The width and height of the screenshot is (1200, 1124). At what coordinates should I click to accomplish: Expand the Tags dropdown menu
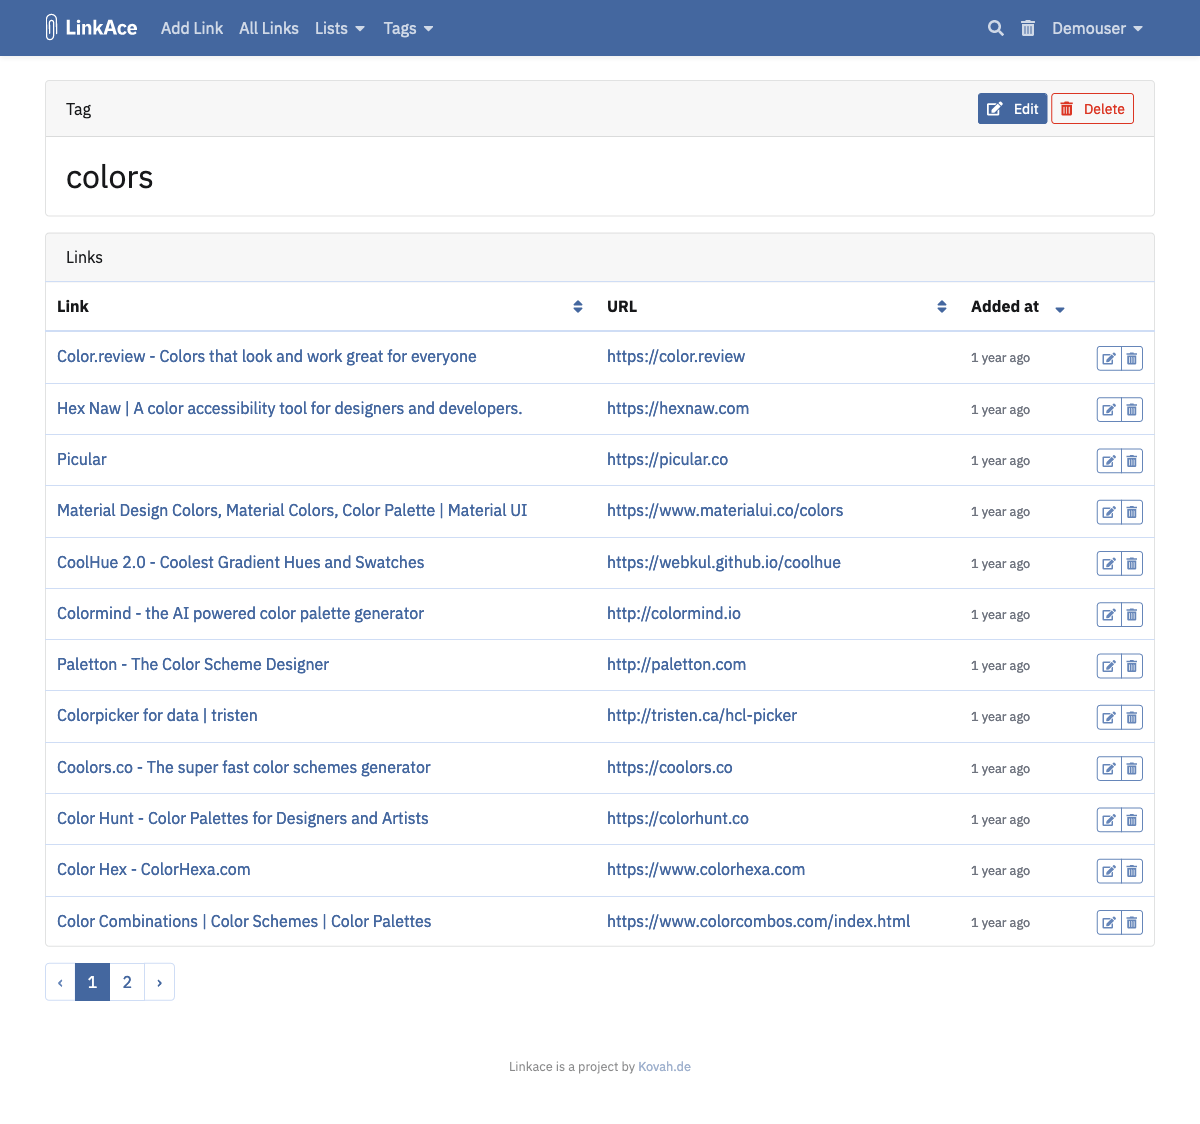[408, 28]
